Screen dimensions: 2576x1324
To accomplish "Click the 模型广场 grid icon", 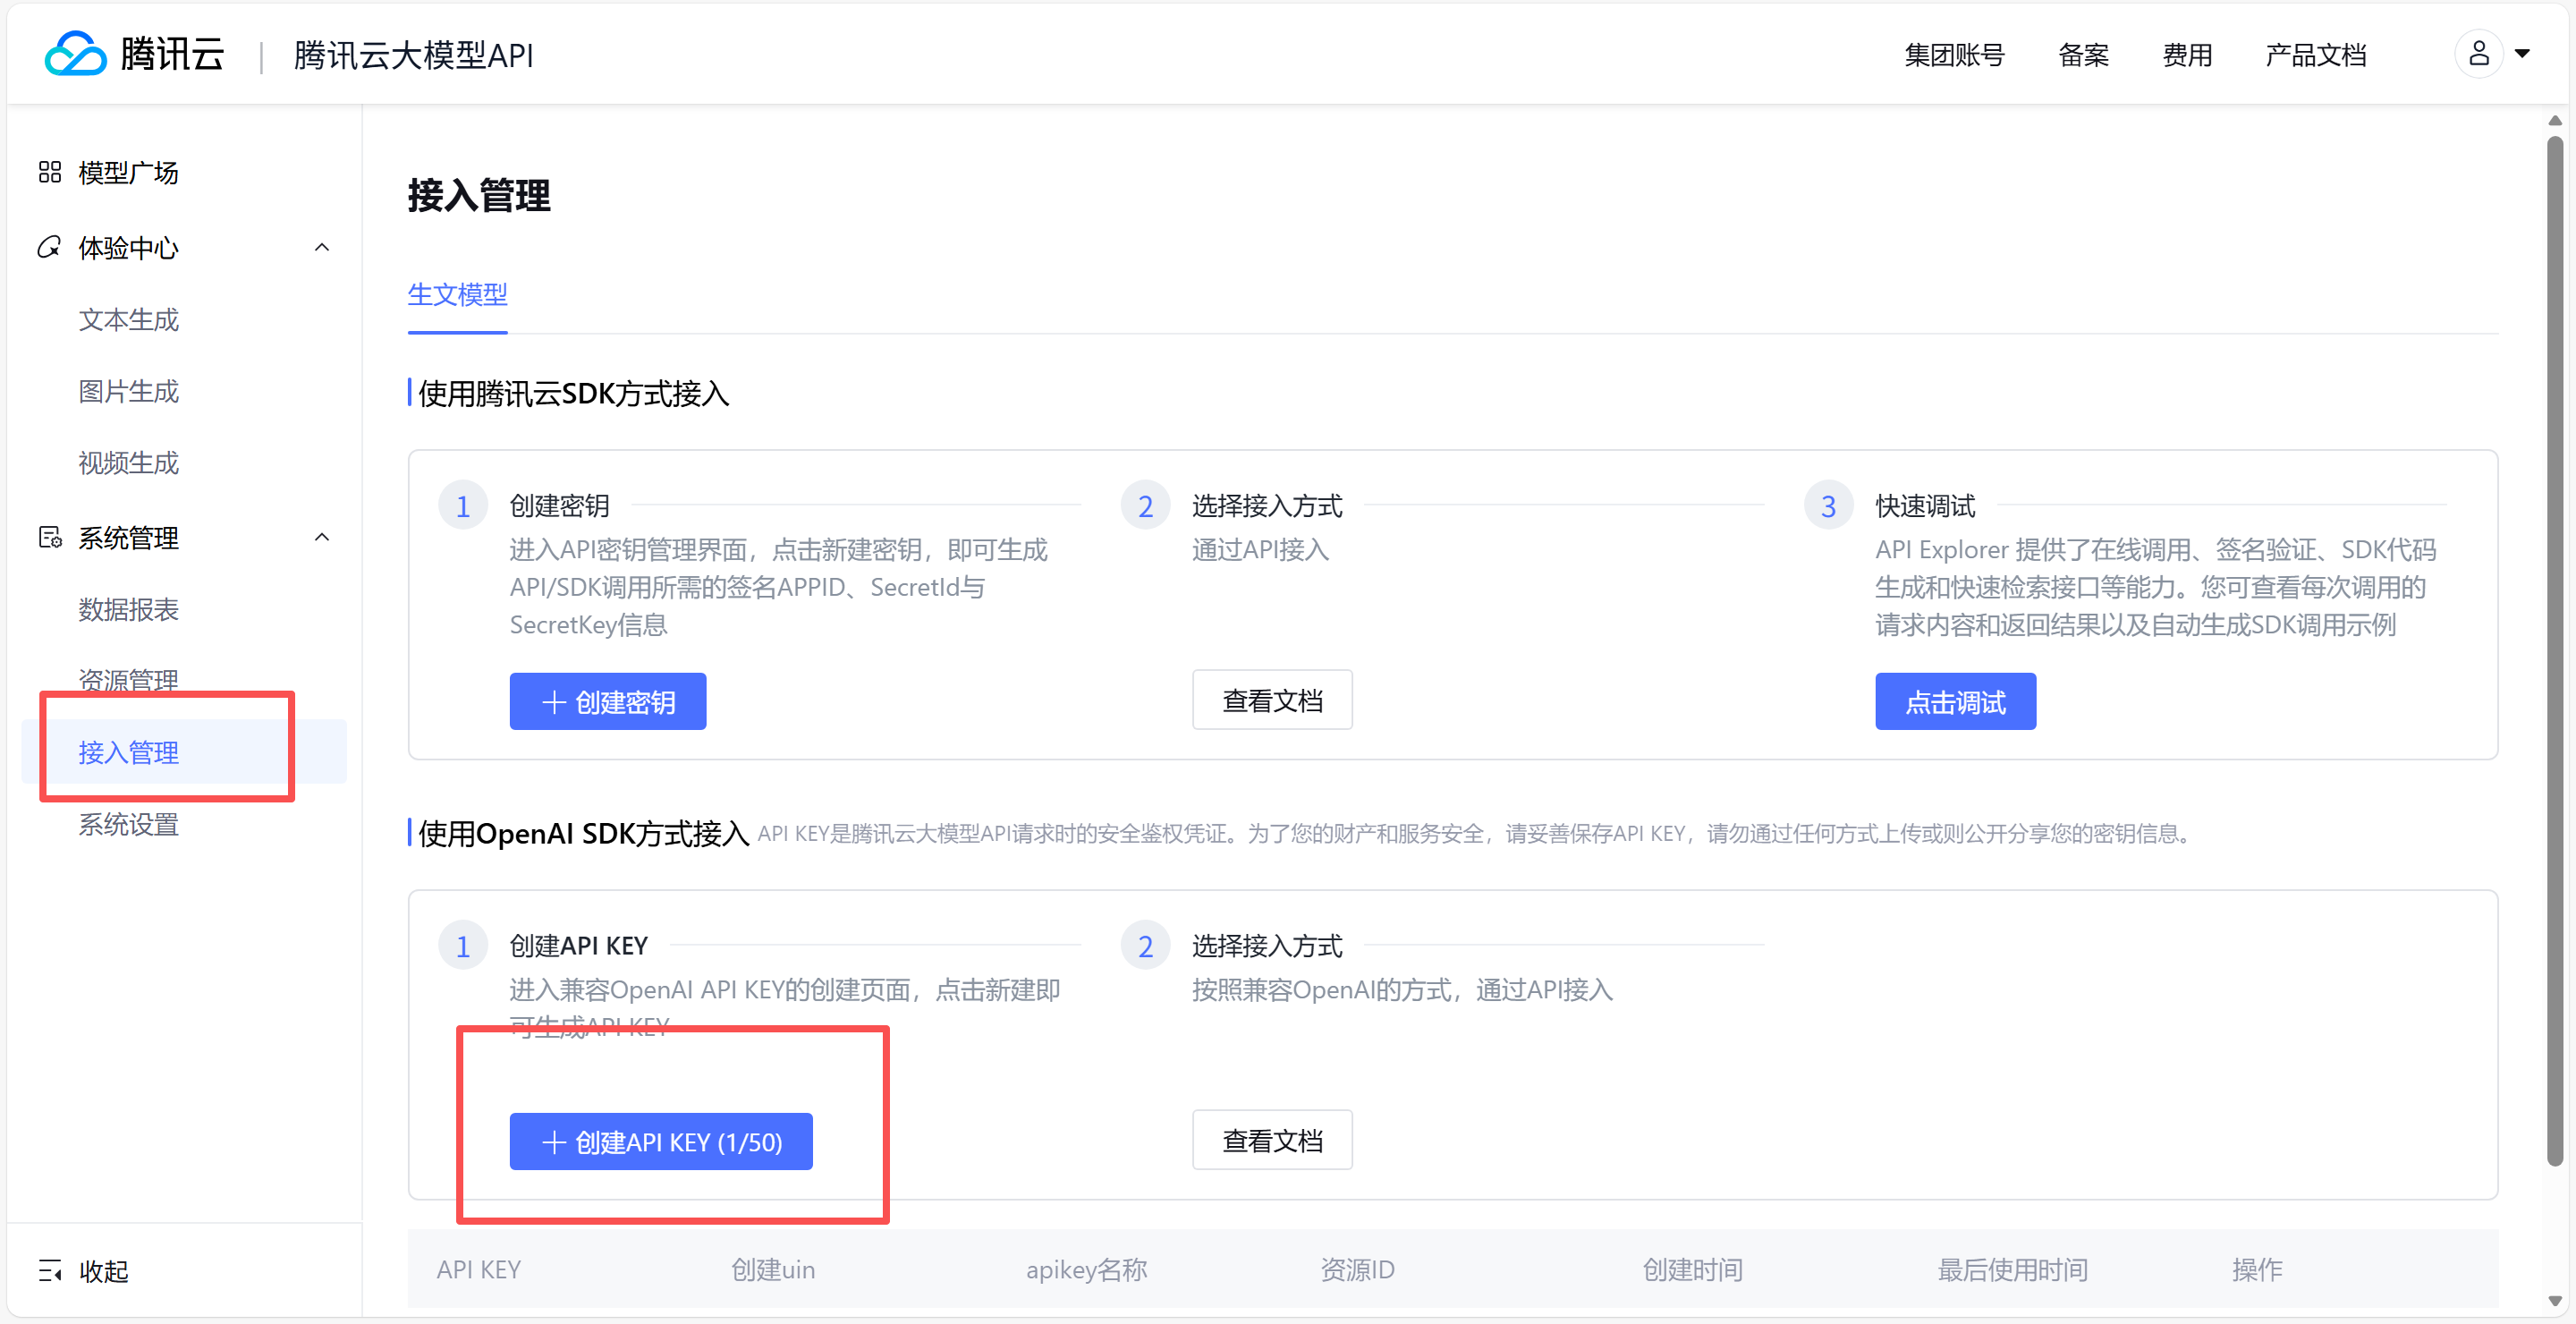I will (50, 173).
